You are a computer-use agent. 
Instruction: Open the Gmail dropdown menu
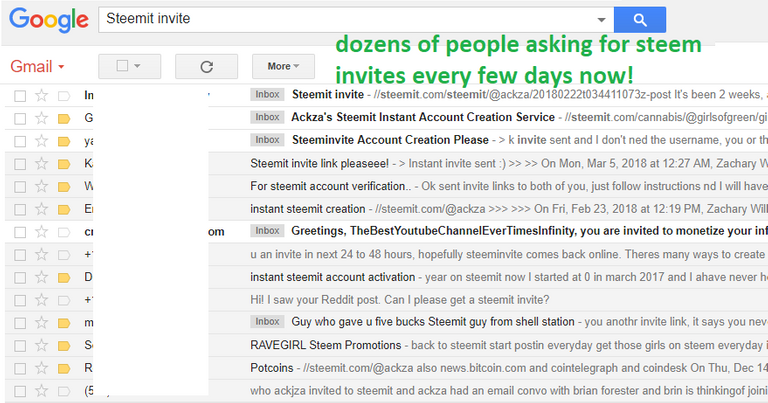(38, 67)
